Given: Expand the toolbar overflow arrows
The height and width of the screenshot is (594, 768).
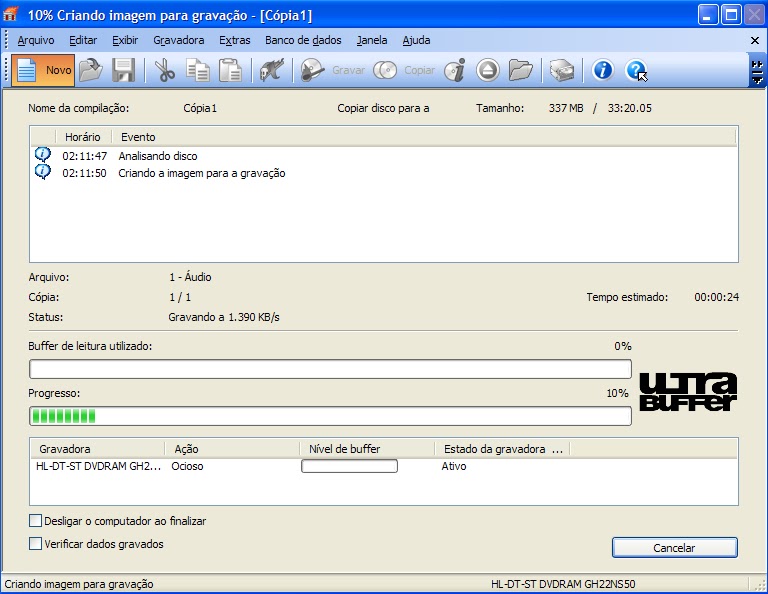Looking at the screenshot, I should pos(757,71).
